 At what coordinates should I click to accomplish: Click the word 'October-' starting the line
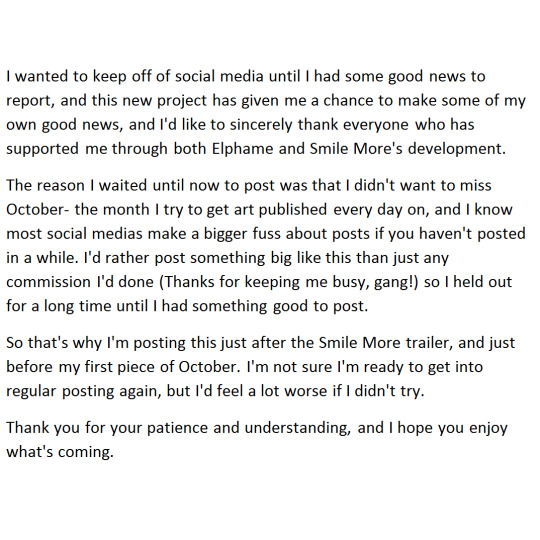[38, 209]
